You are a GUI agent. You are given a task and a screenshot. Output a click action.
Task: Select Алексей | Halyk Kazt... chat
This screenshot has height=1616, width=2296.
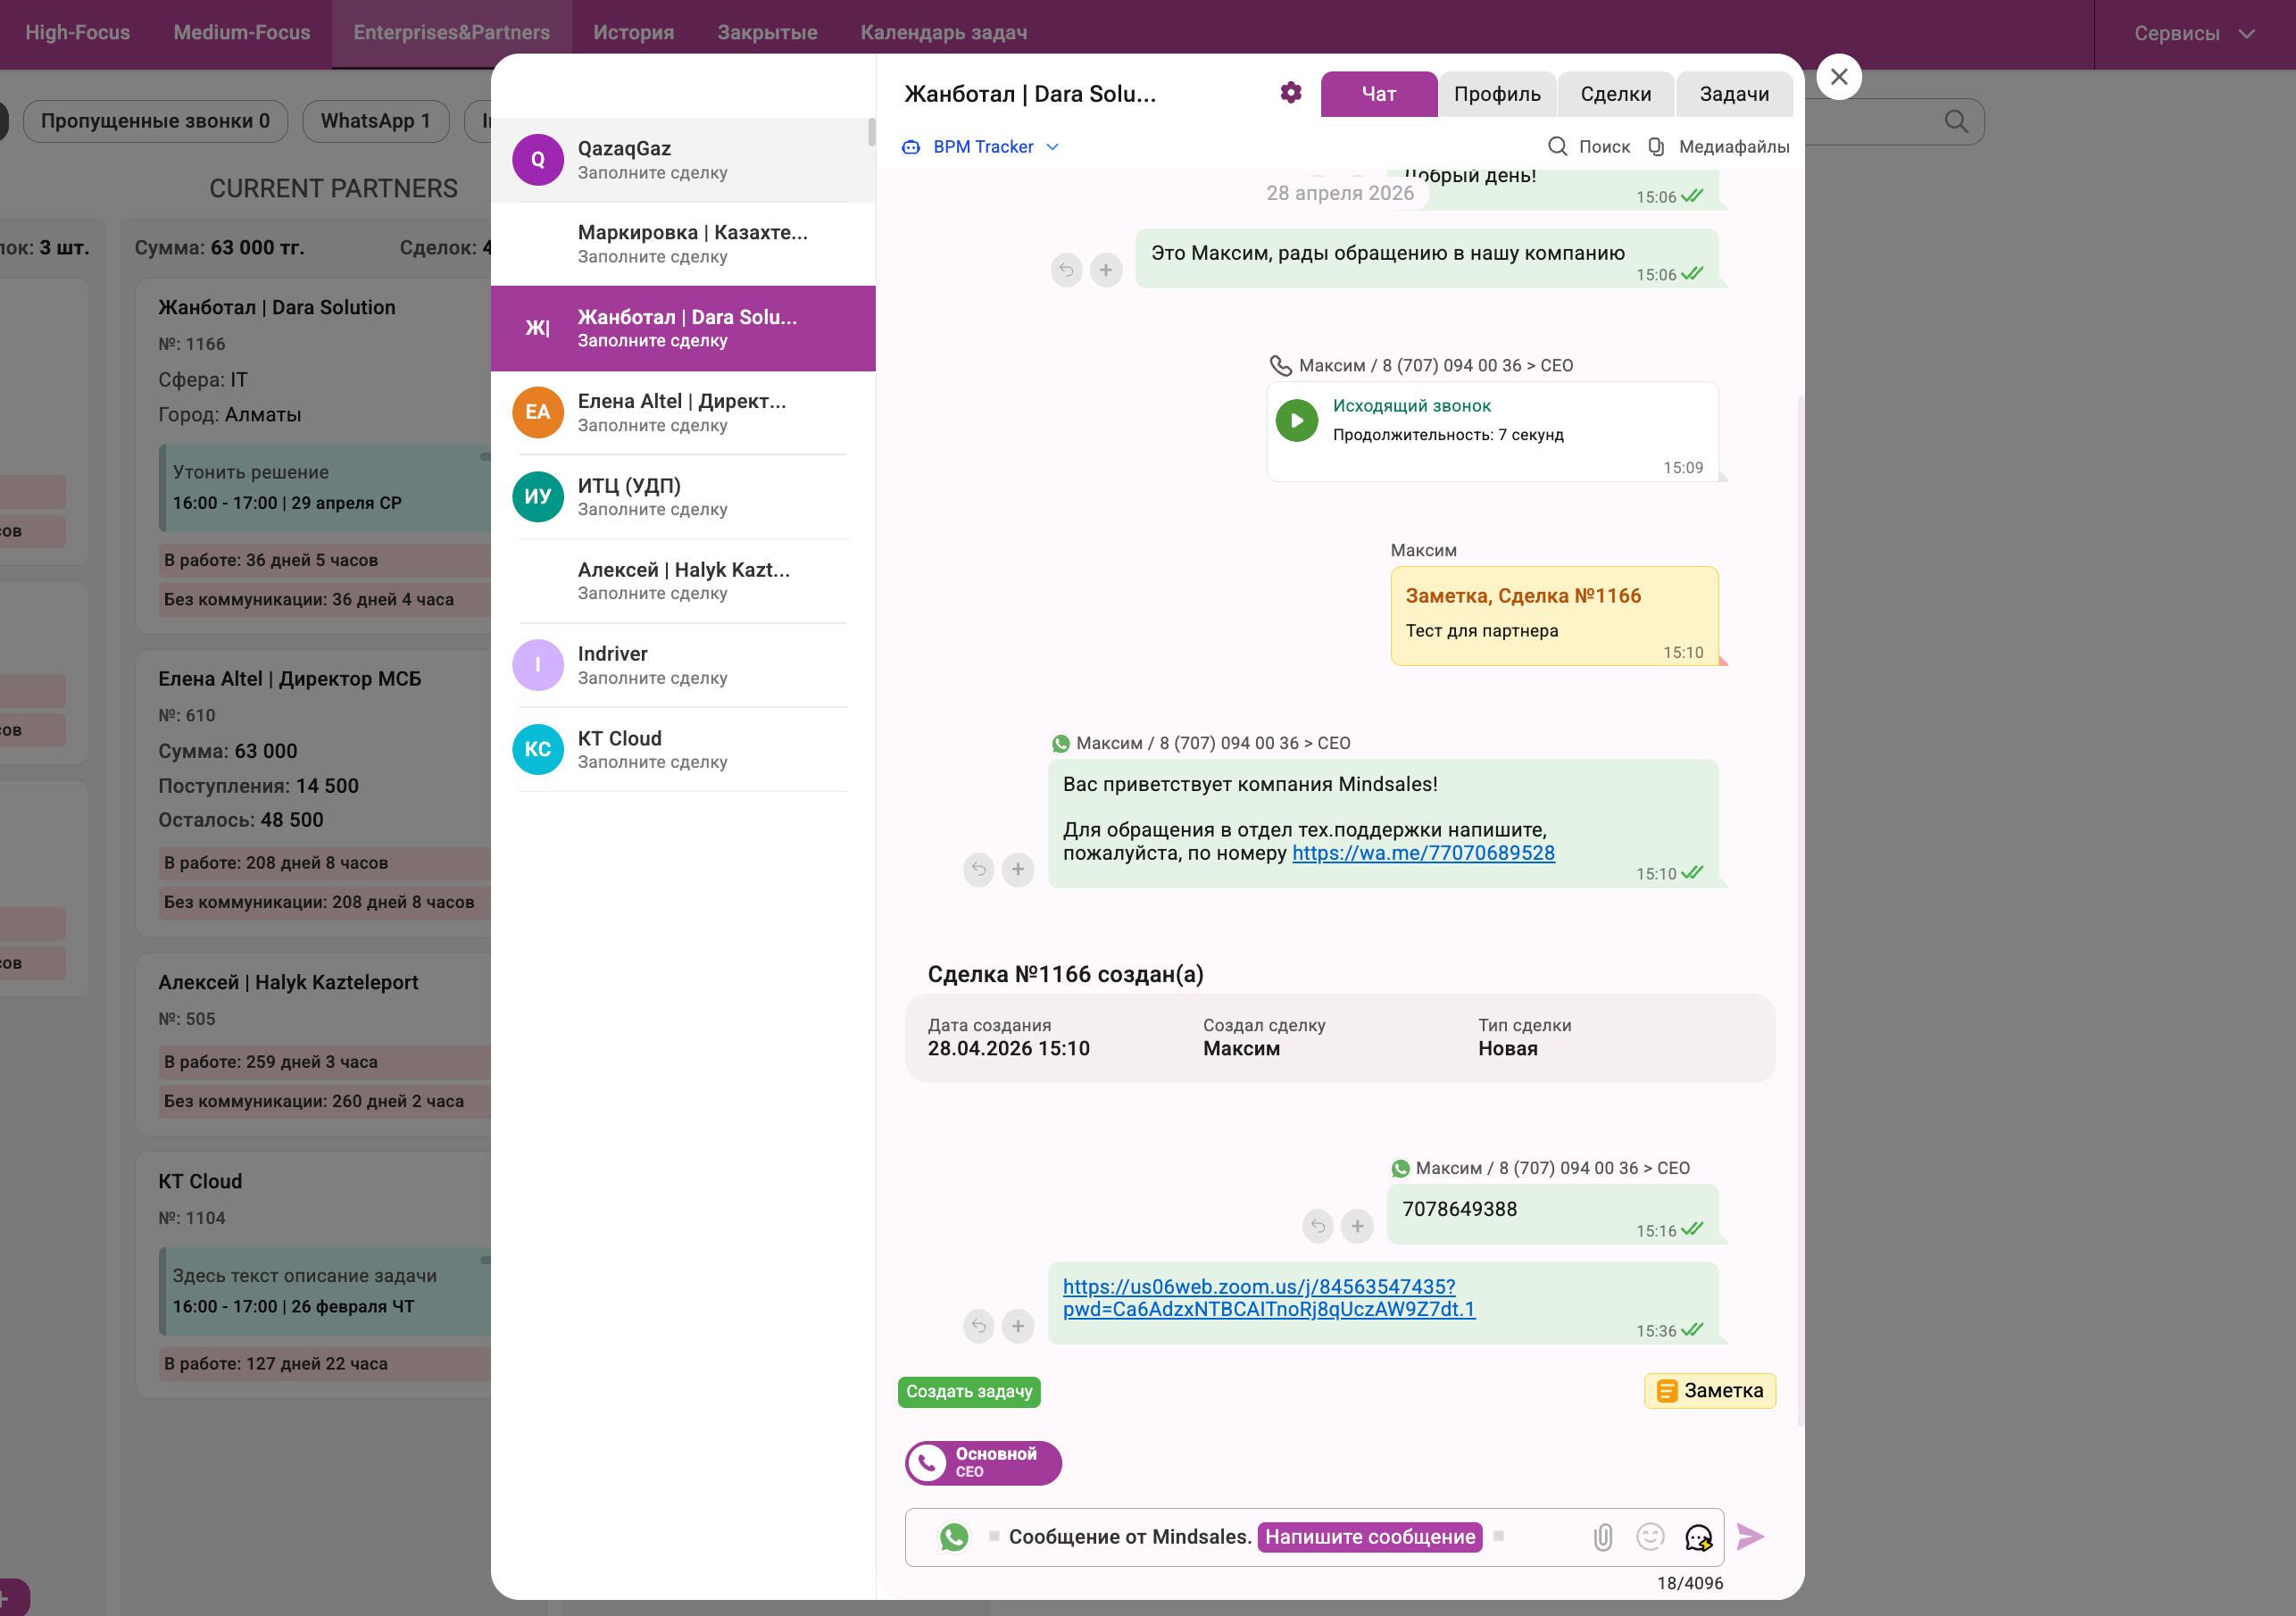[682, 581]
